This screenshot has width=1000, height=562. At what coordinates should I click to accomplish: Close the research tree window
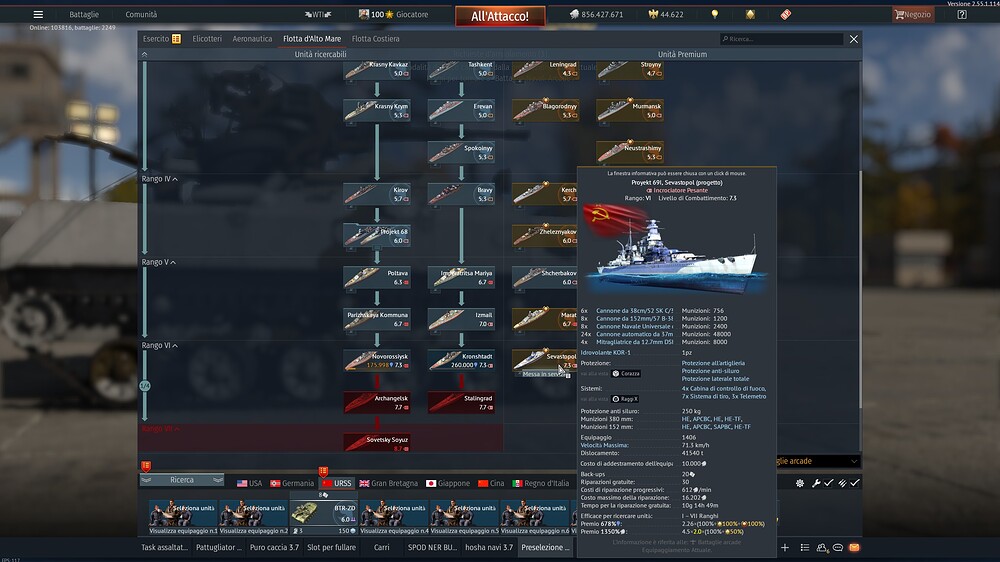pyautogui.click(x=853, y=39)
